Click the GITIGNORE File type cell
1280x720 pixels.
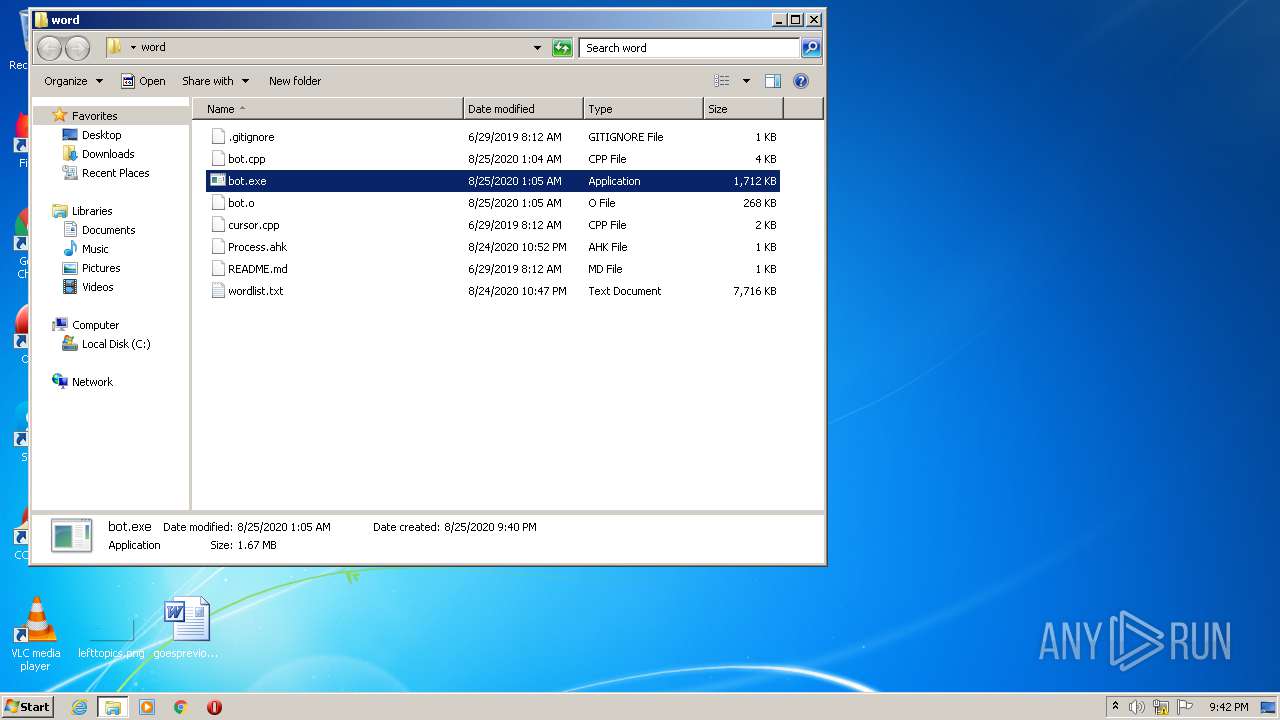point(625,137)
